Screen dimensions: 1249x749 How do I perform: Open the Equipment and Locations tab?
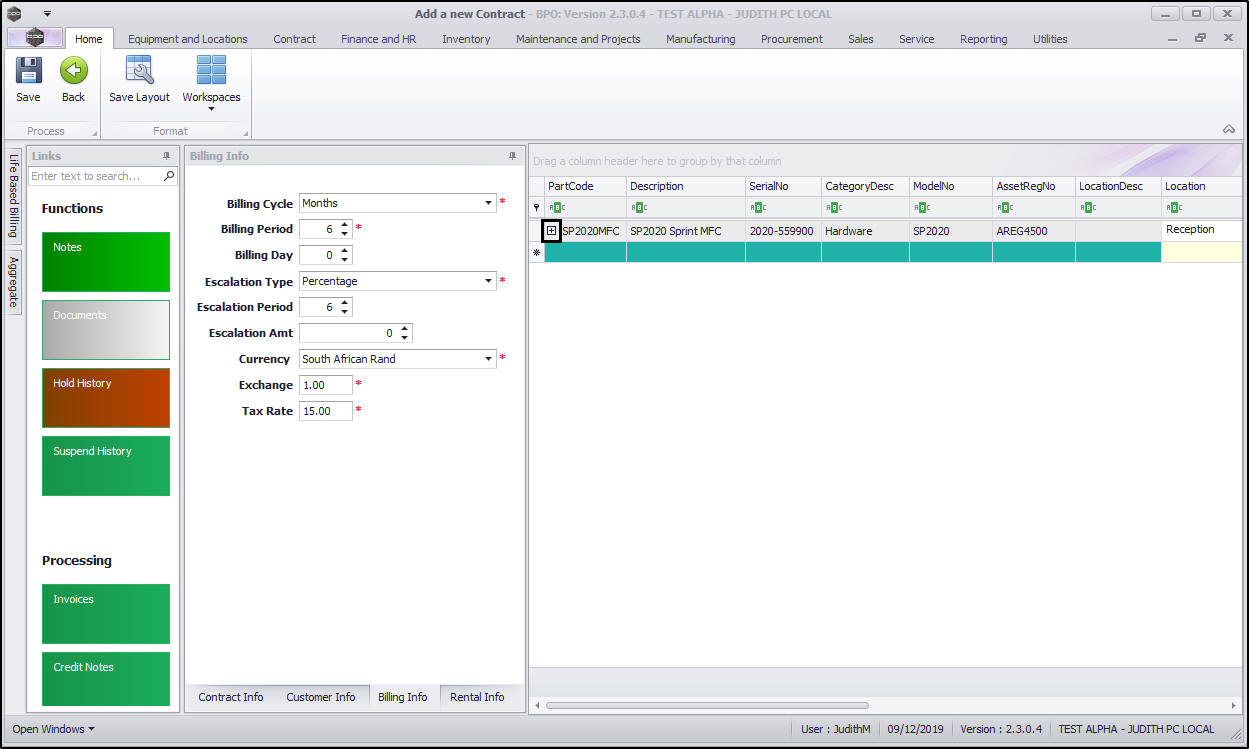click(188, 39)
